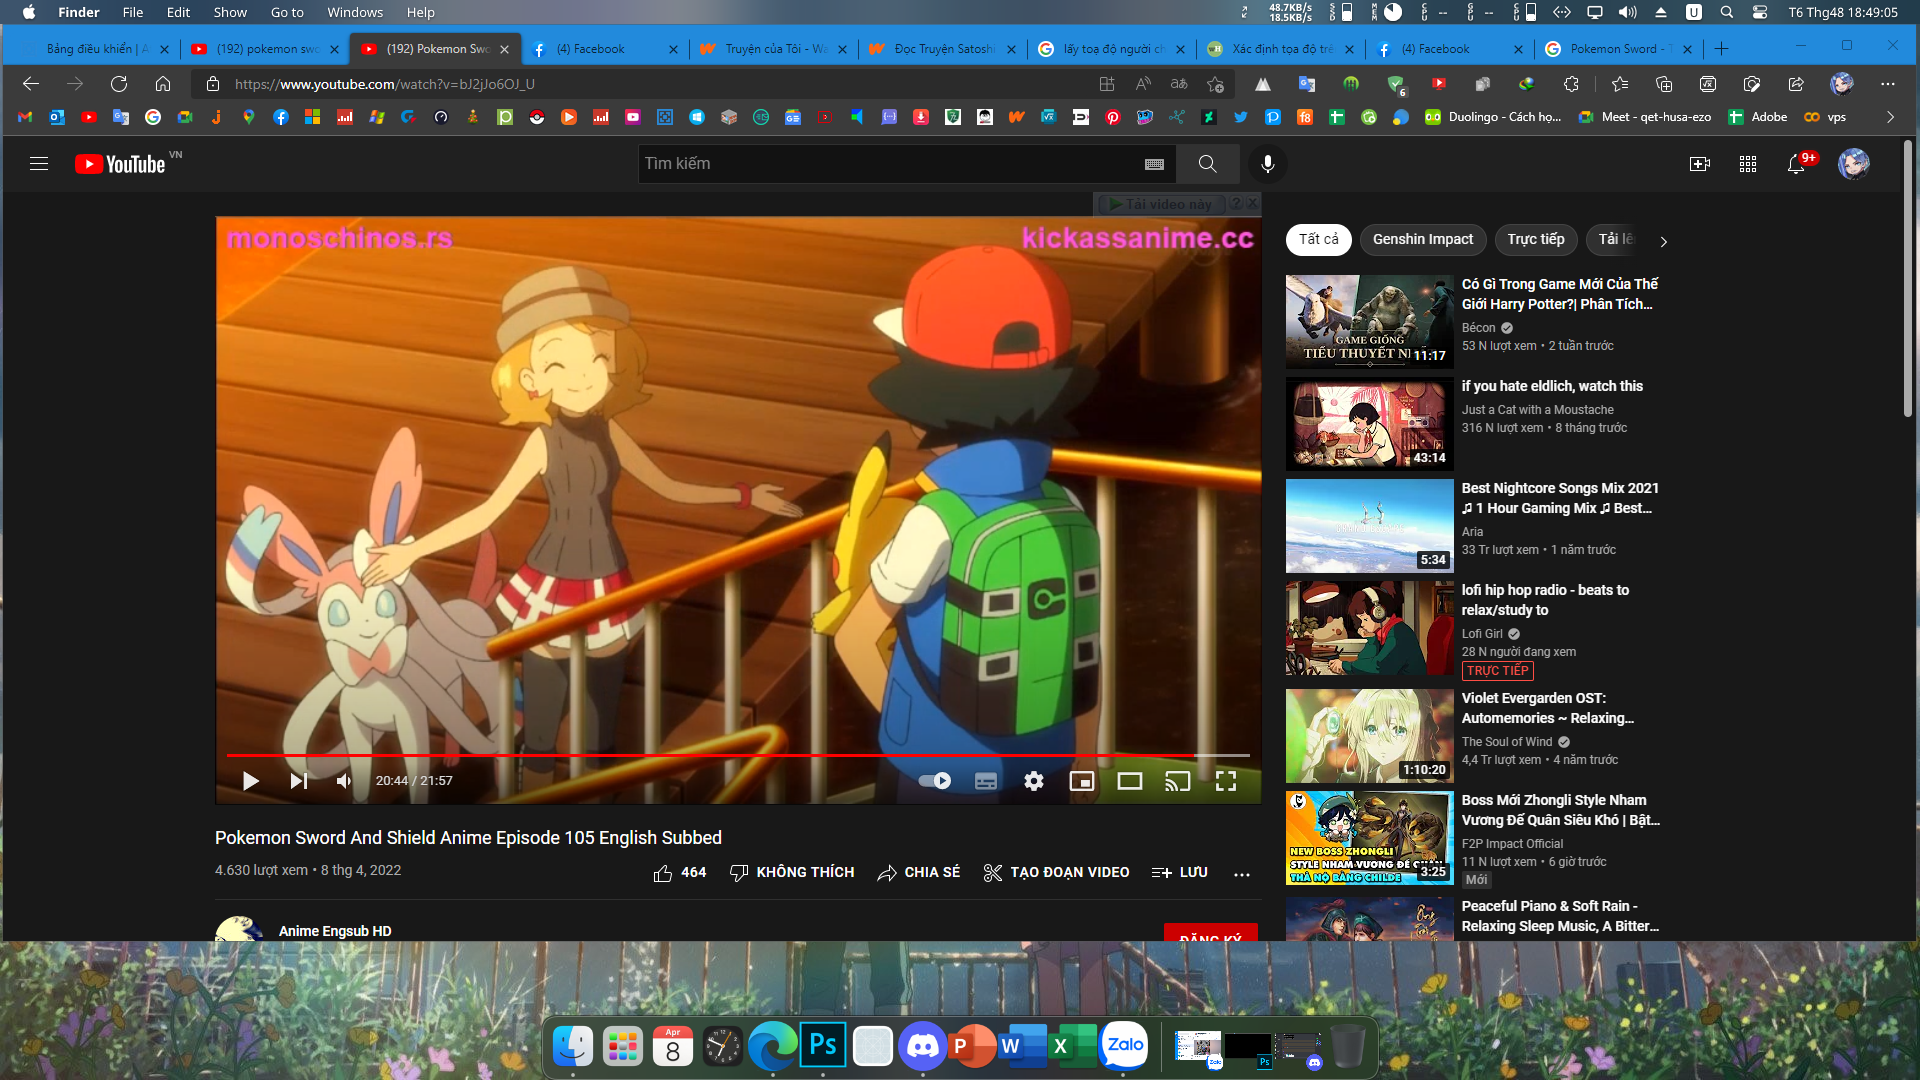The image size is (1920, 1080).
Task: Mute the video volume
Action: pos(344,781)
